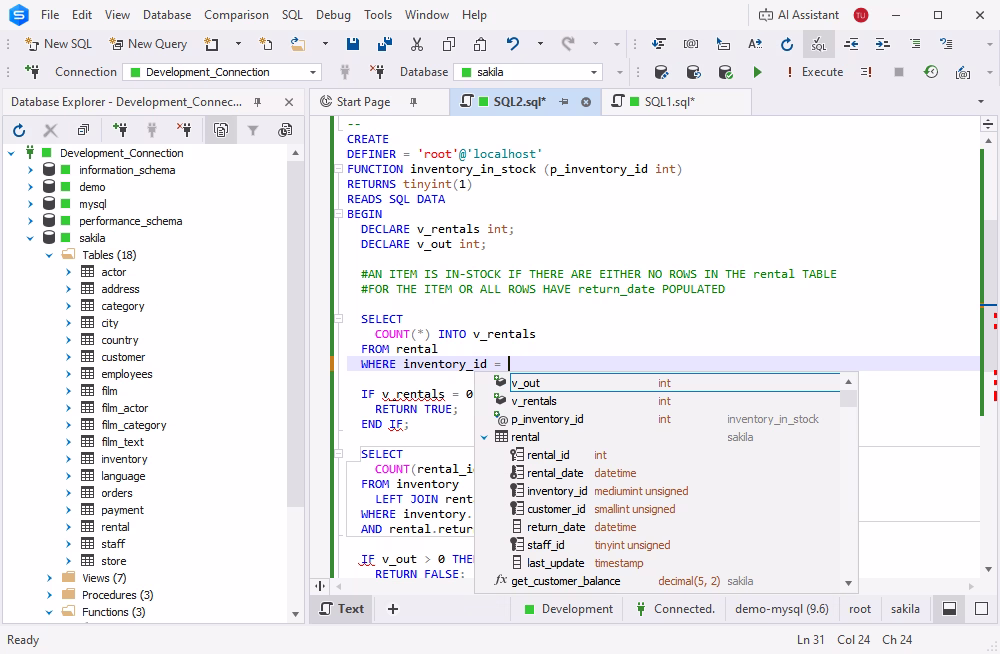Click the query history clock icon
1000x654 pixels.
coord(931,72)
